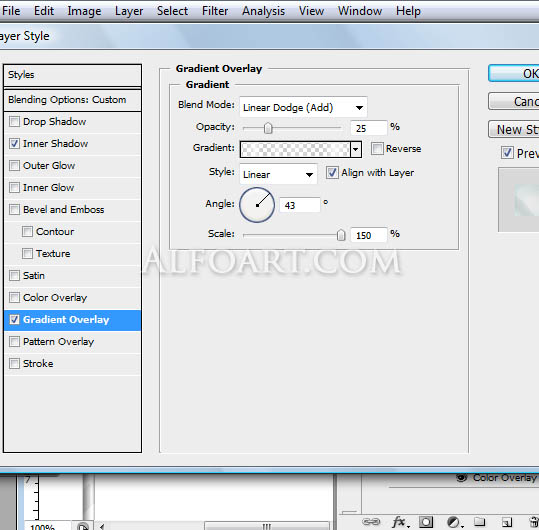The height and width of the screenshot is (530, 539).
Task: Tick the Texture checkbox
Action: pyautogui.click(x=28, y=253)
